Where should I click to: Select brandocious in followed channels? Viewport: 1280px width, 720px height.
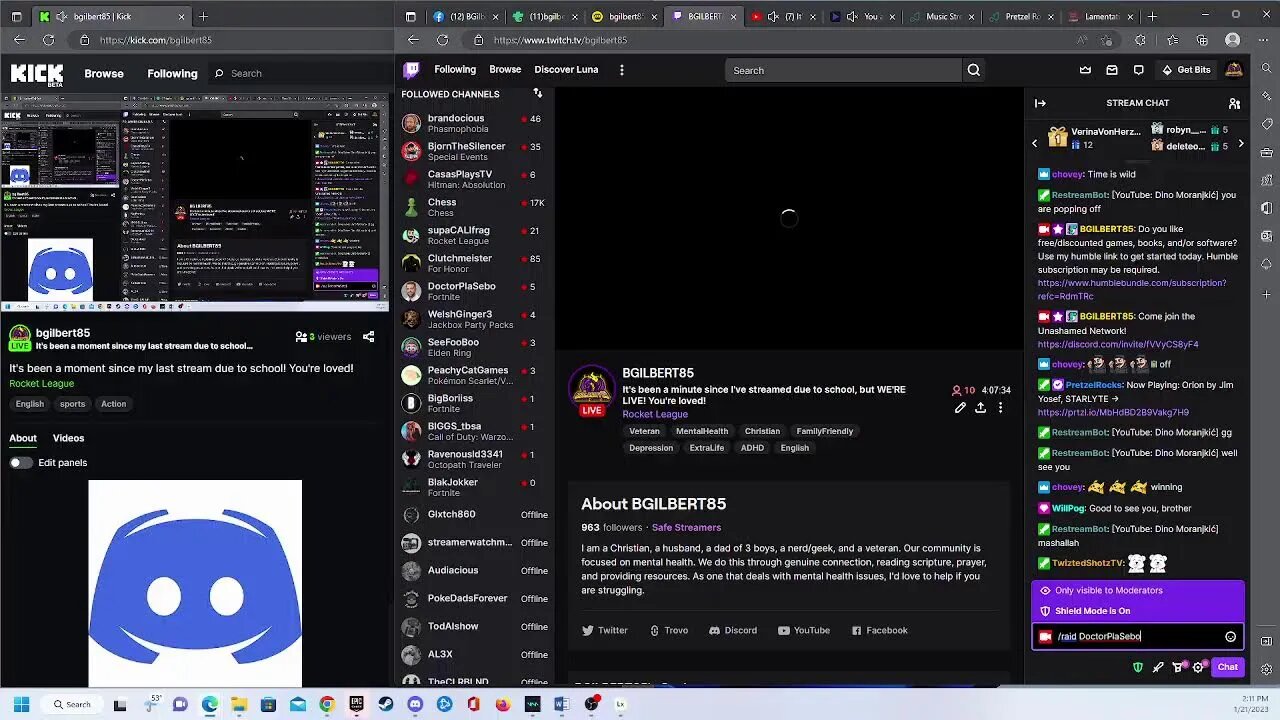click(474, 123)
